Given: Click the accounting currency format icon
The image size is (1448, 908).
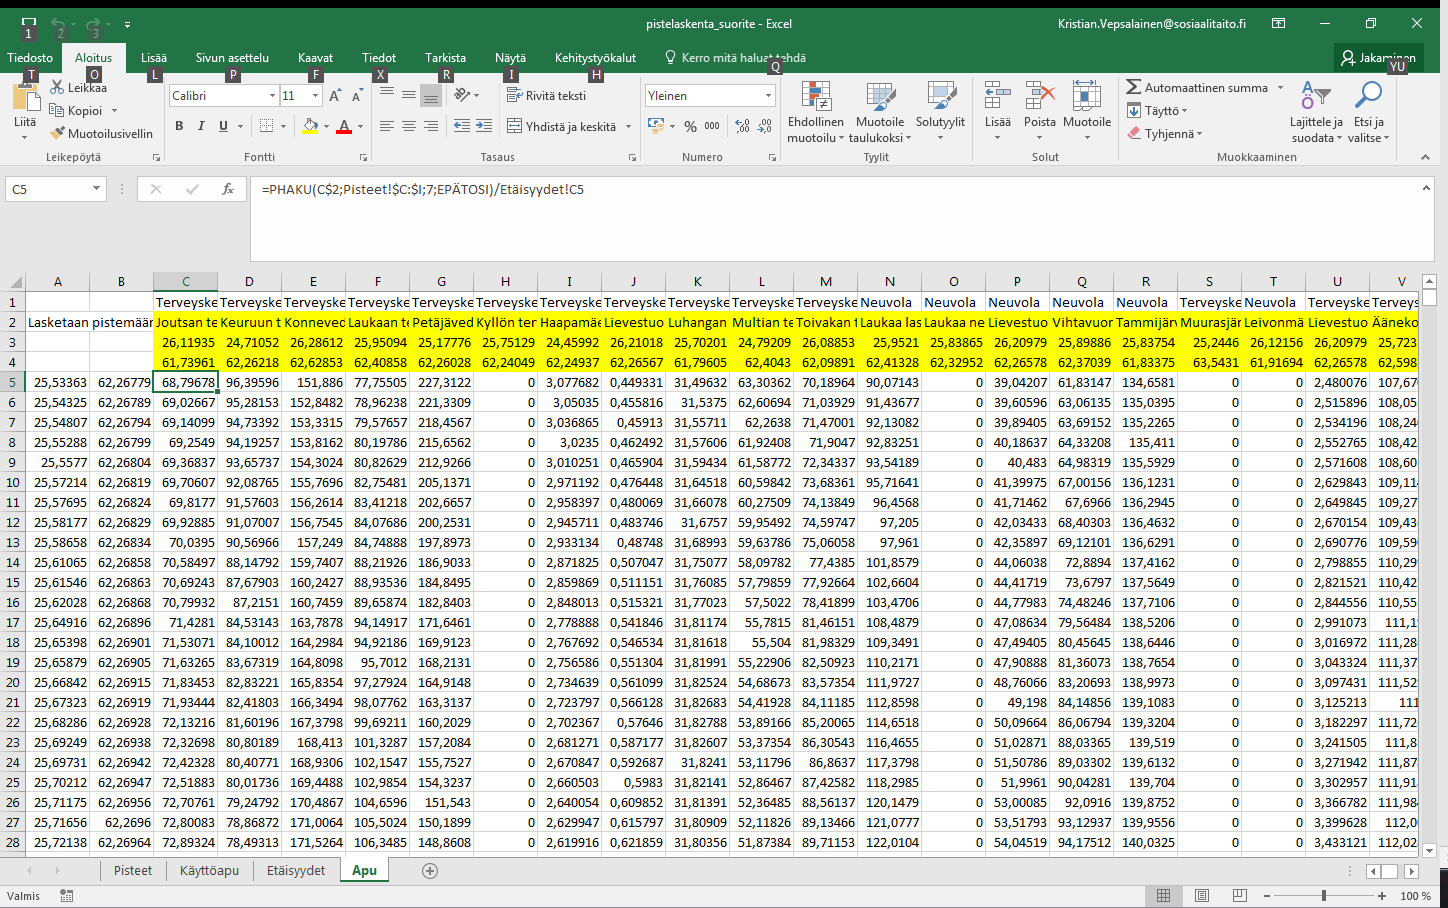Looking at the screenshot, I should coord(655,126).
